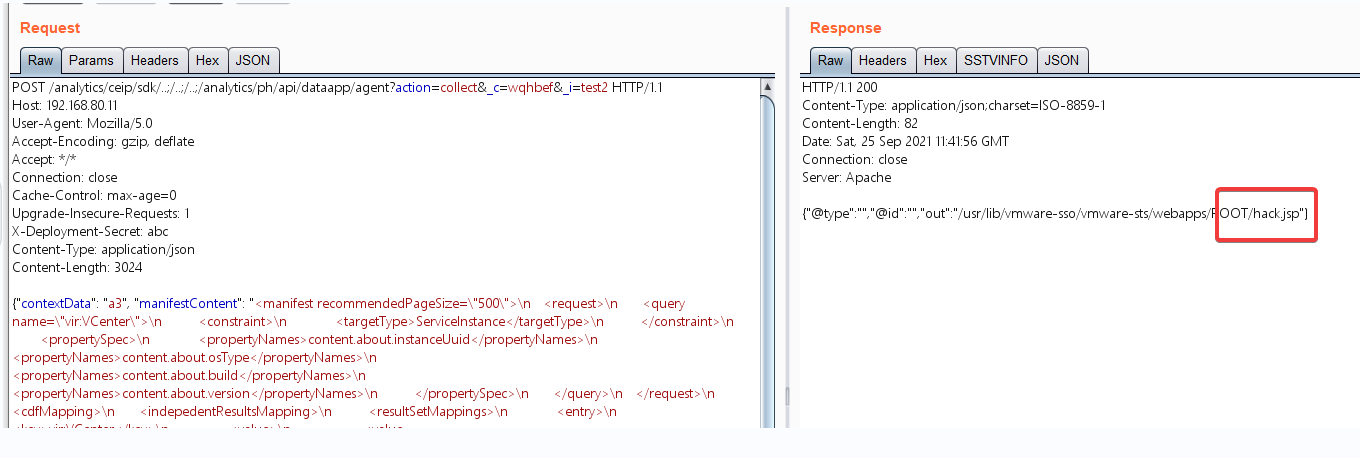Open the Response SSTVINFO tab
The height and width of the screenshot is (458, 1360).
coord(996,60)
